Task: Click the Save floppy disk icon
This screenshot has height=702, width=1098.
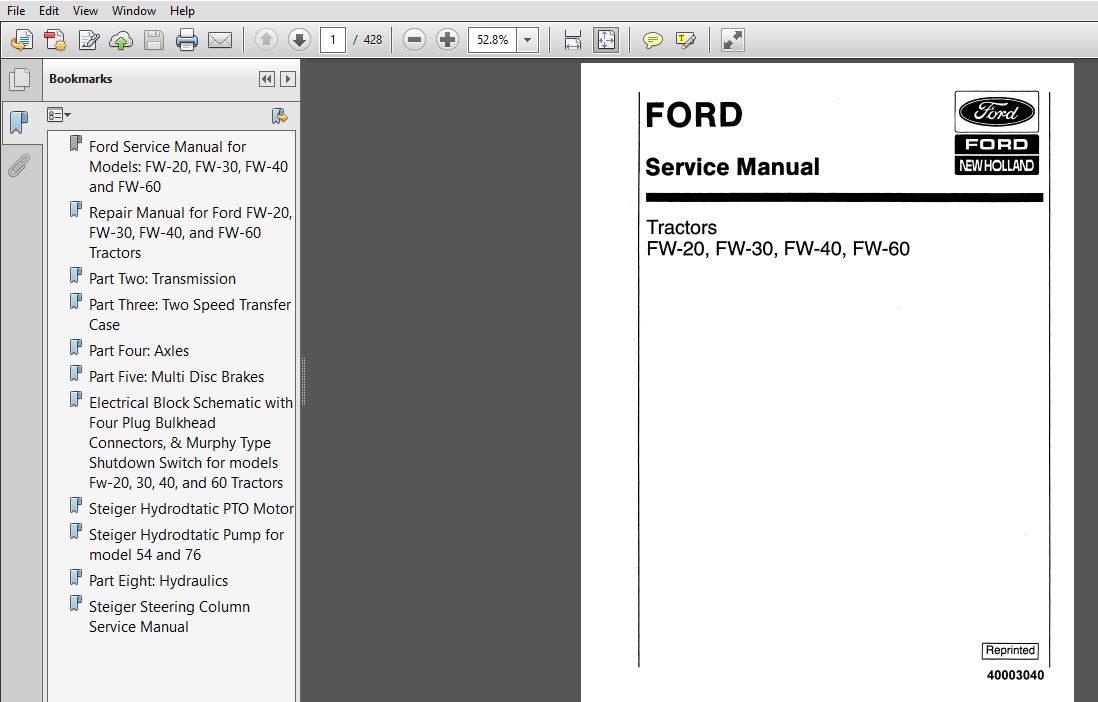Action: pyautogui.click(x=153, y=40)
